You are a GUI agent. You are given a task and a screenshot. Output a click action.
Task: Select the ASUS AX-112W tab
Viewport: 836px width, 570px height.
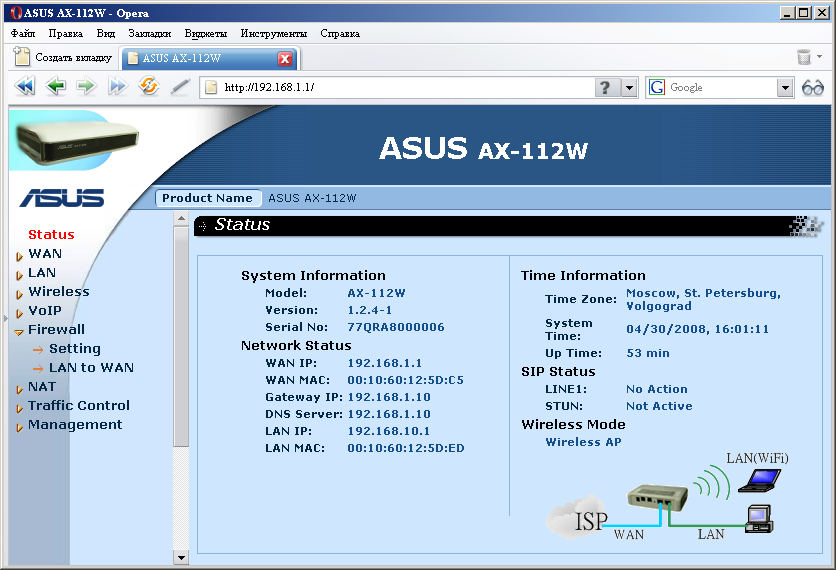point(210,58)
